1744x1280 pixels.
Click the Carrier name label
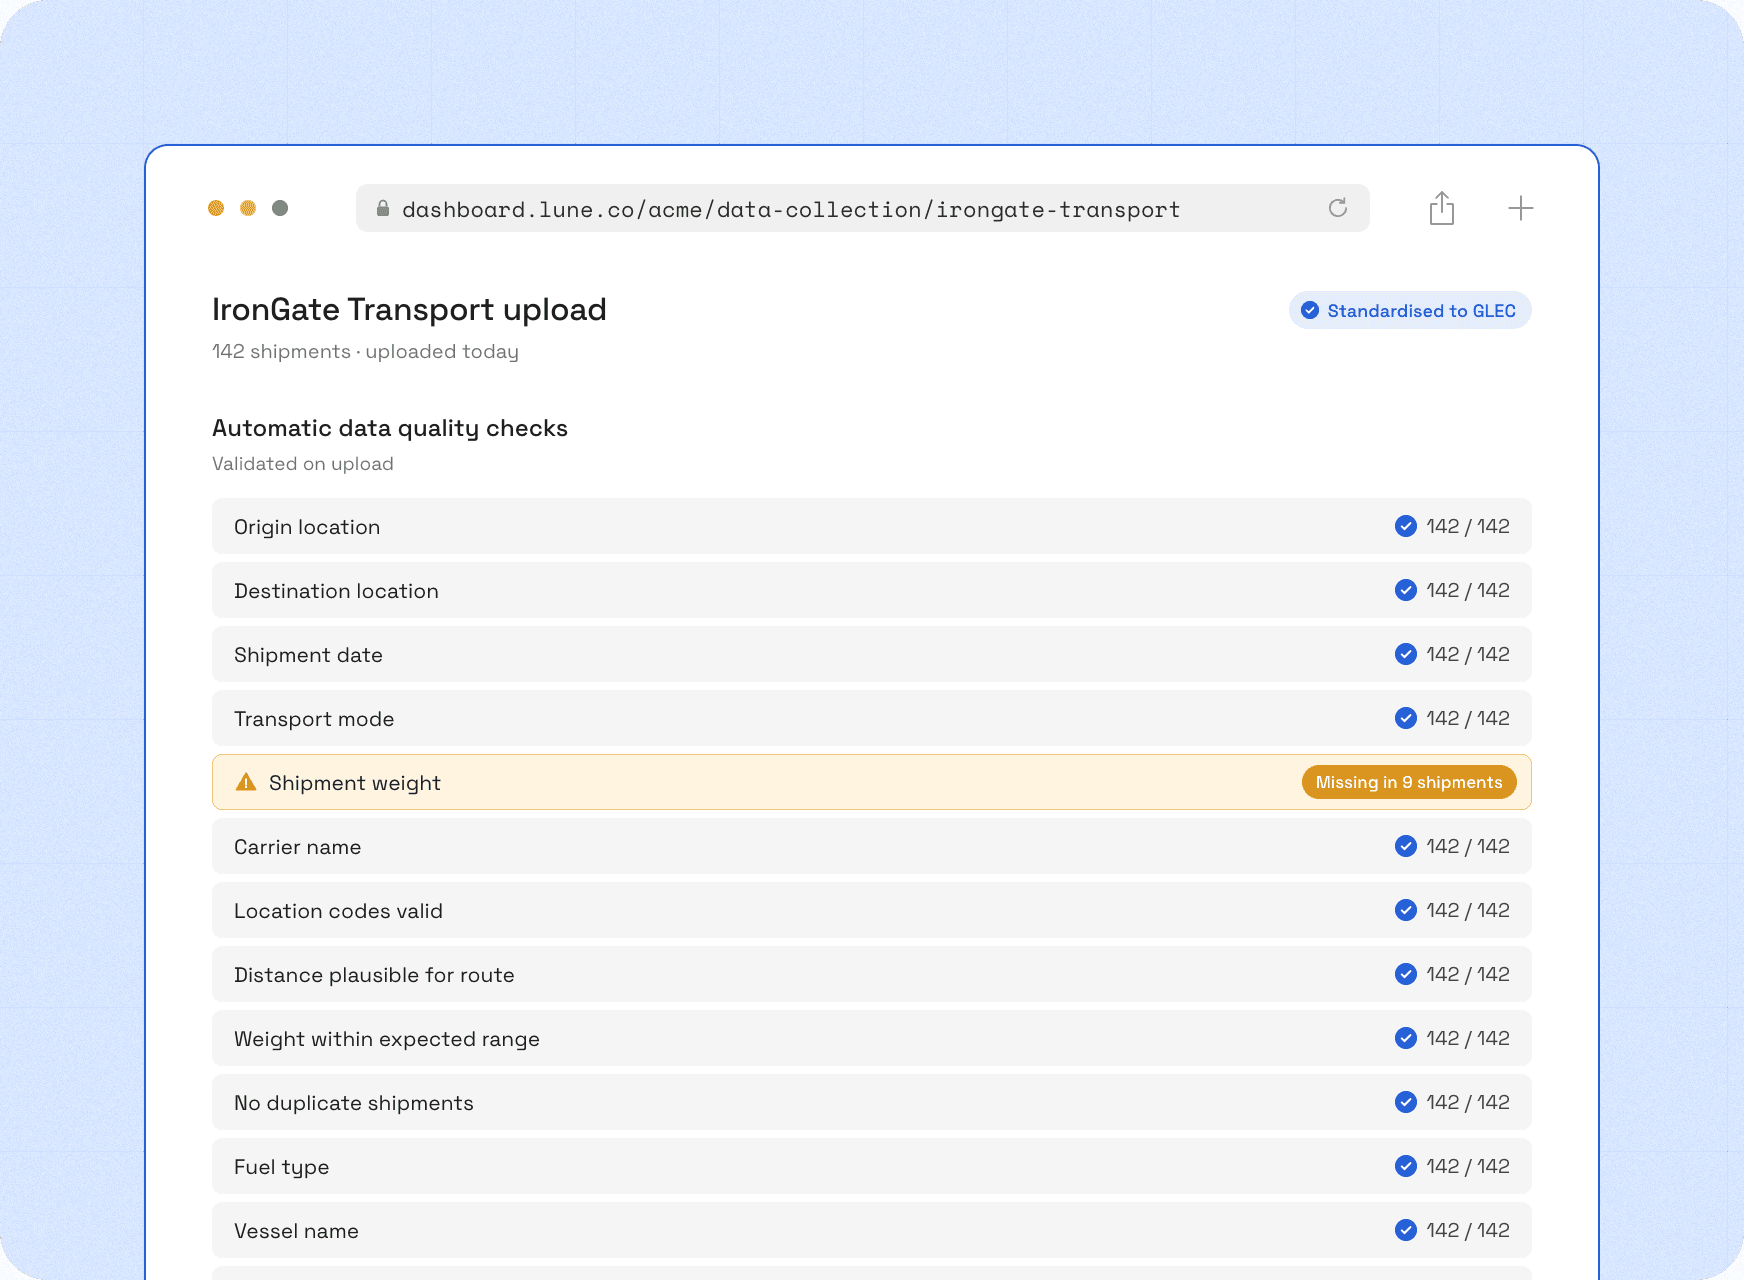click(x=298, y=847)
